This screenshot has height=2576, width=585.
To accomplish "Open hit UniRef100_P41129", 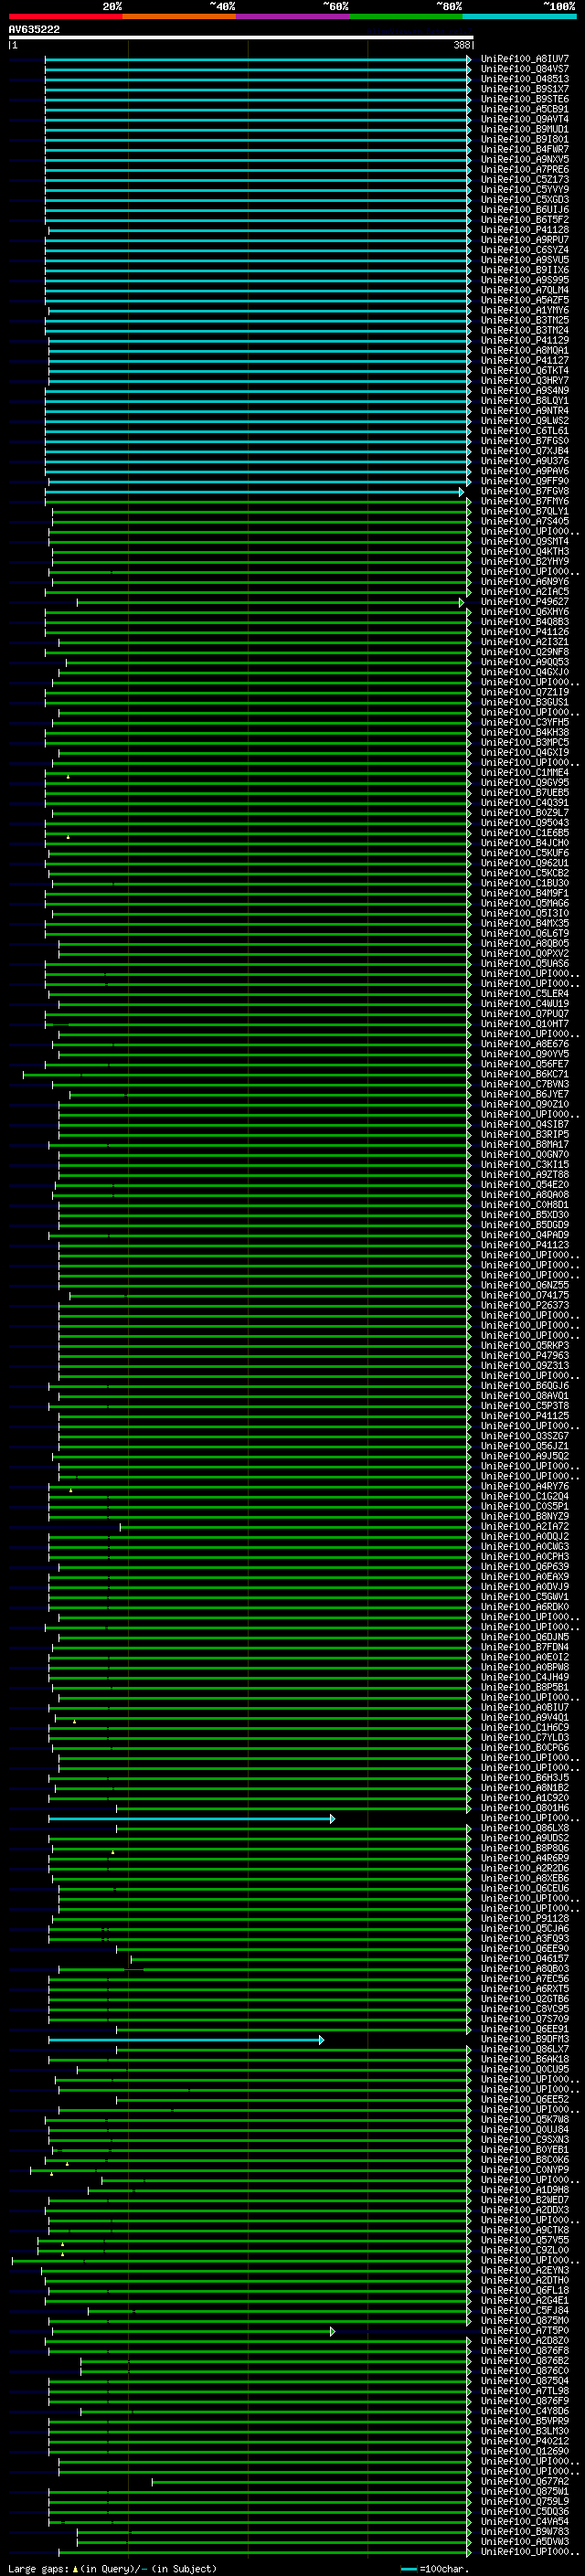I will [x=524, y=340].
